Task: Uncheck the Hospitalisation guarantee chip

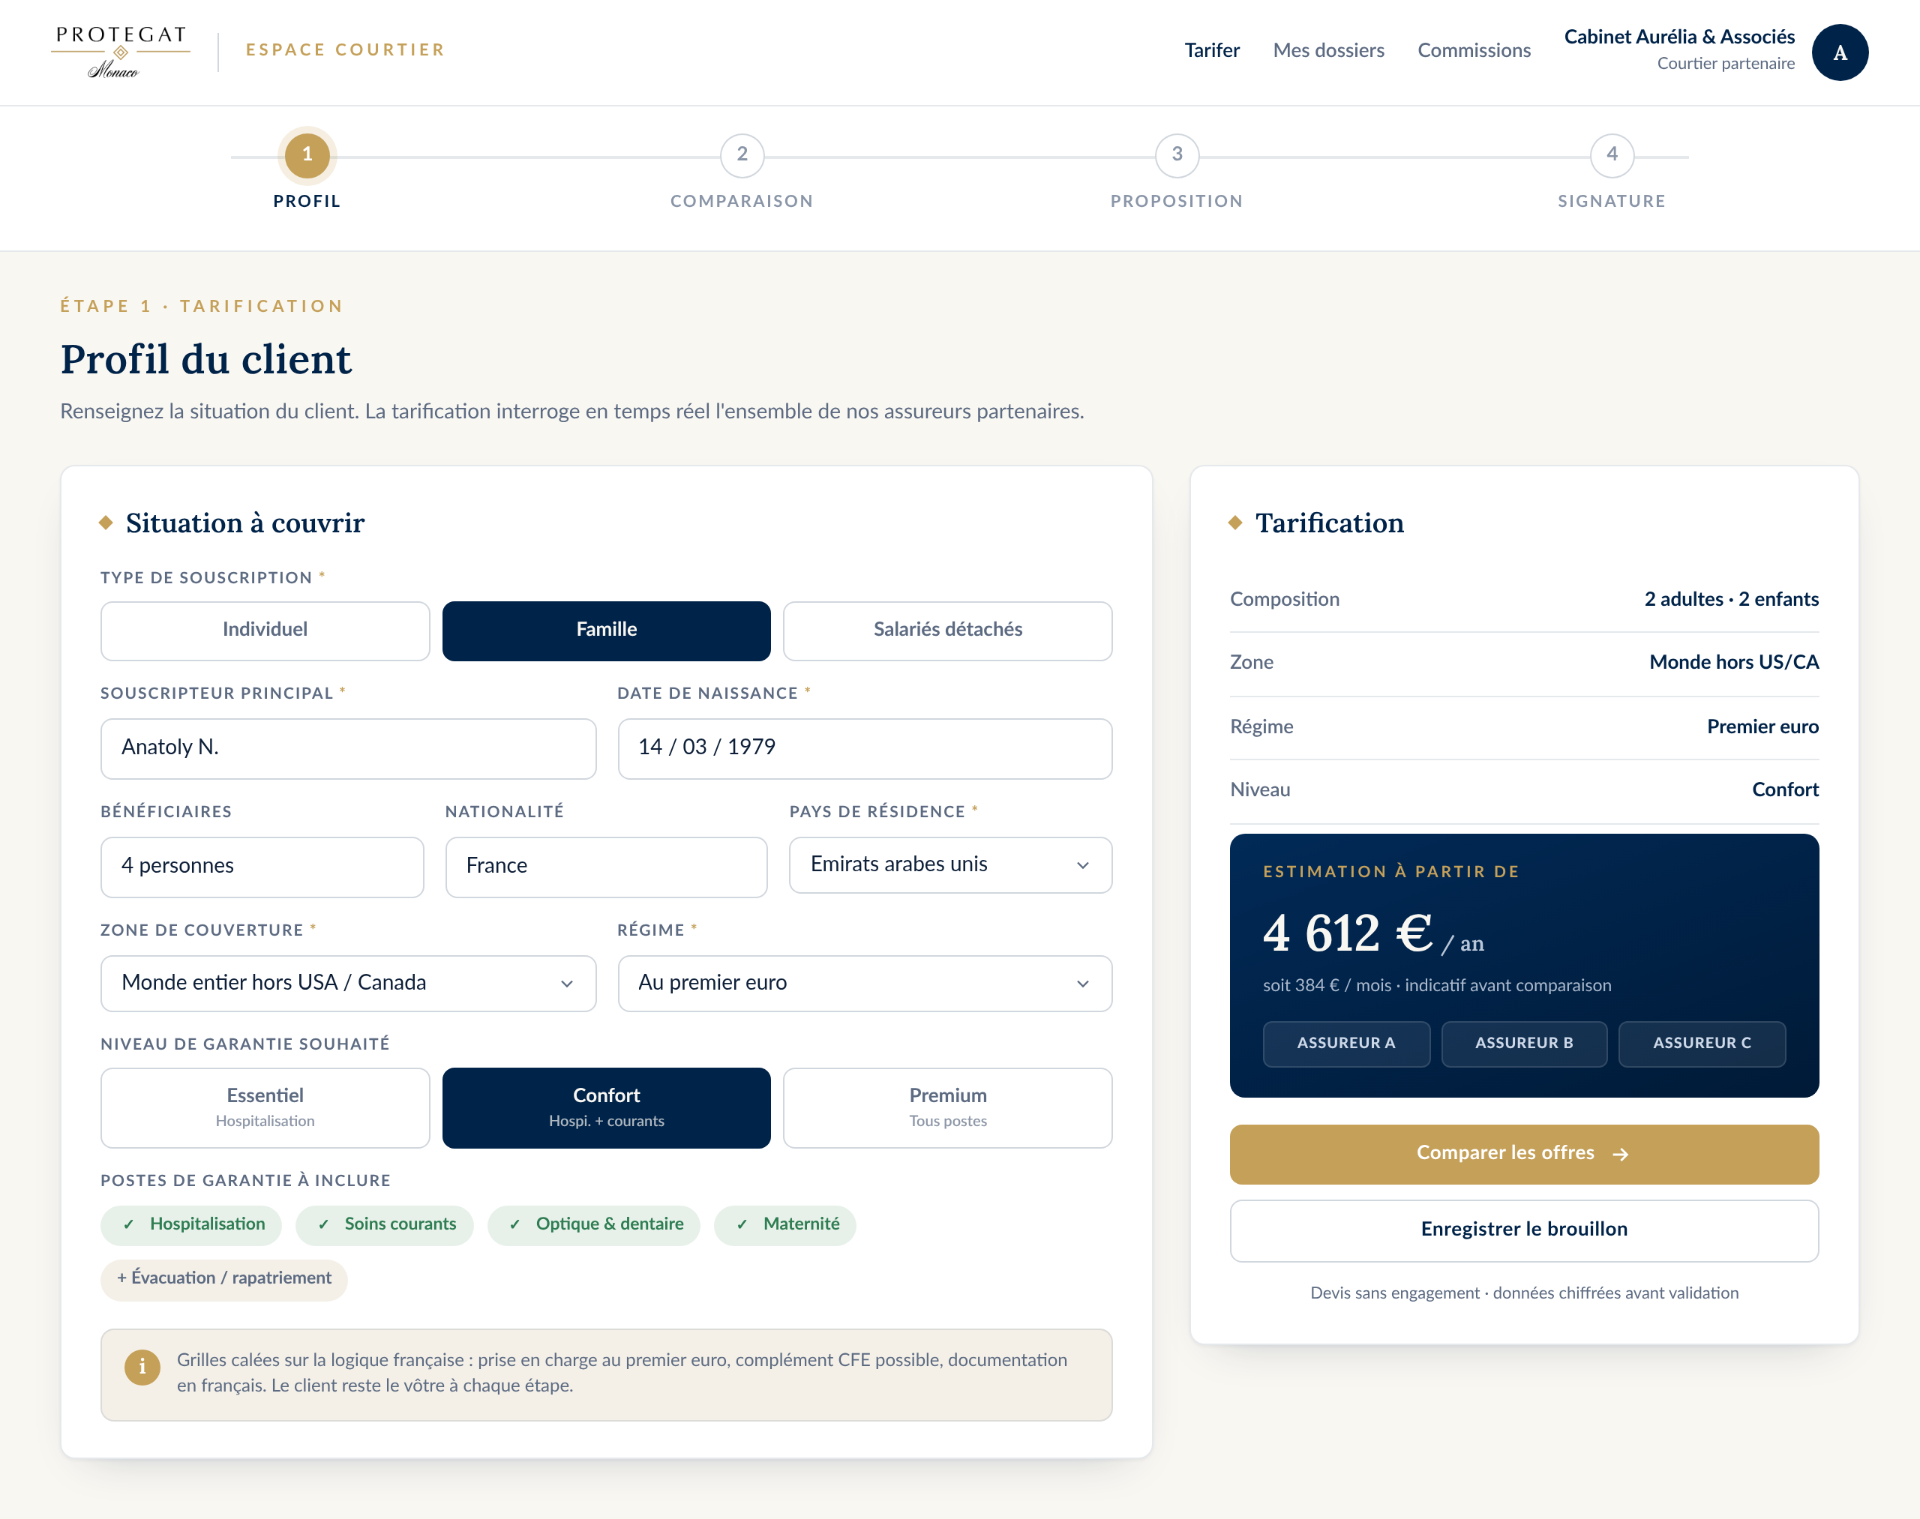Action: point(191,1225)
